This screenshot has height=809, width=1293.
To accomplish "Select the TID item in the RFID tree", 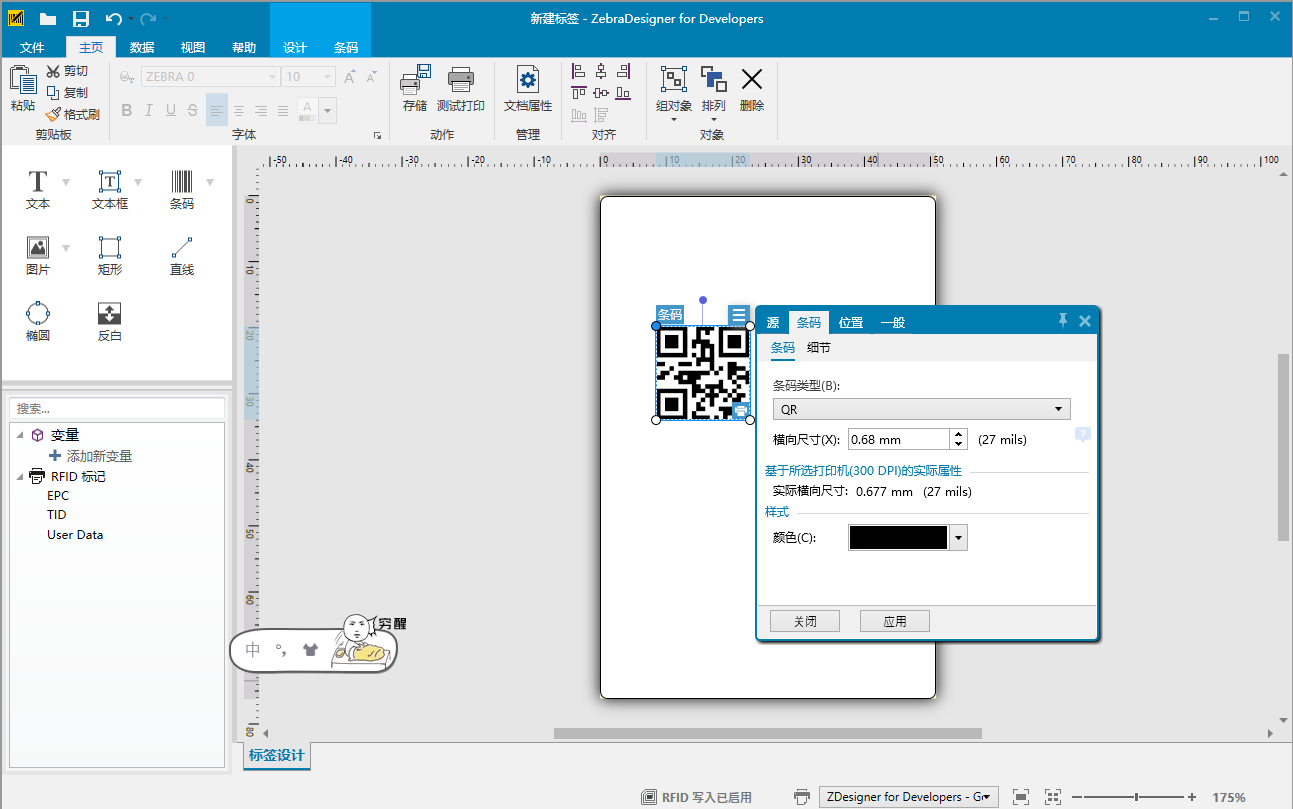I will [56, 514].
